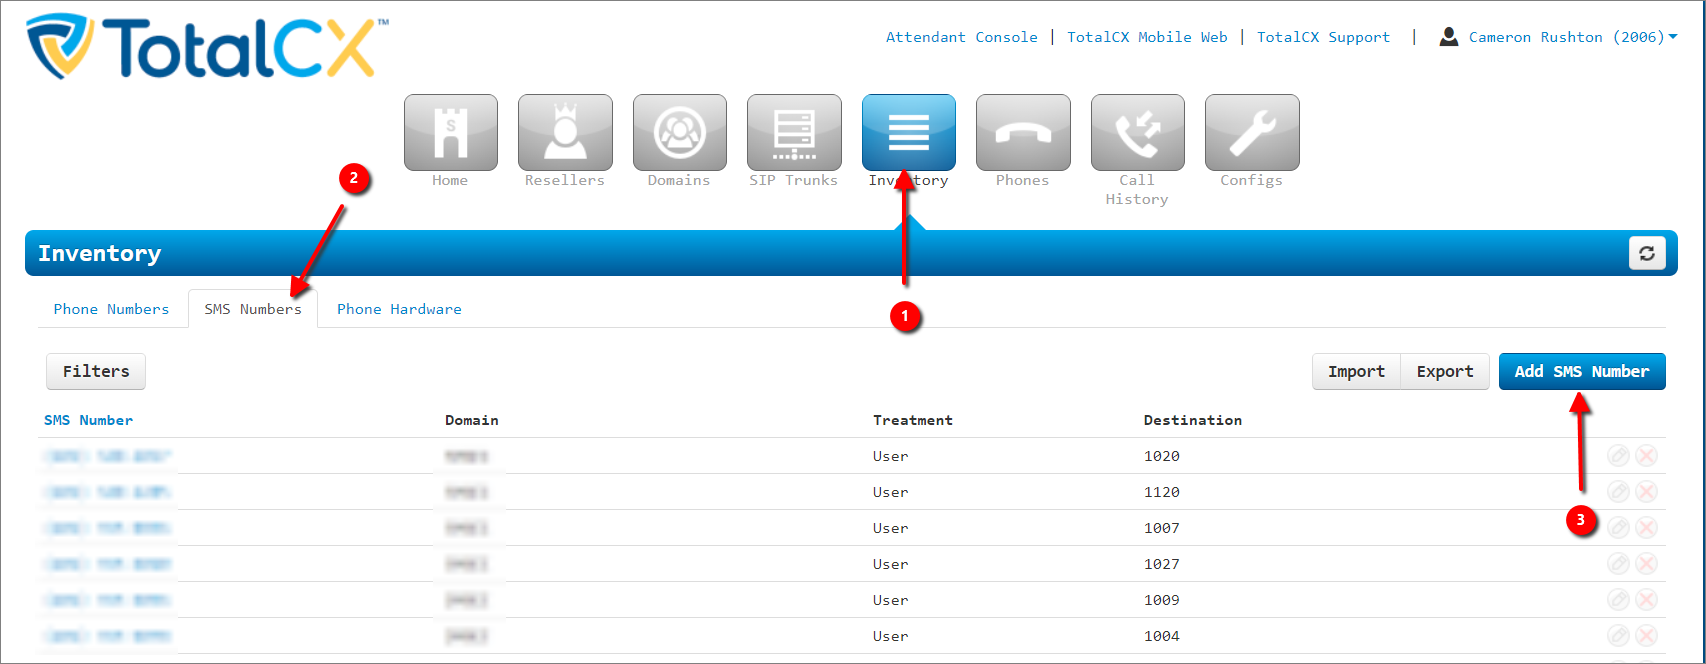Open the TotalCX Mobile Web link
Viewport: 1706px width, 664px height.
pos(1147,37)
